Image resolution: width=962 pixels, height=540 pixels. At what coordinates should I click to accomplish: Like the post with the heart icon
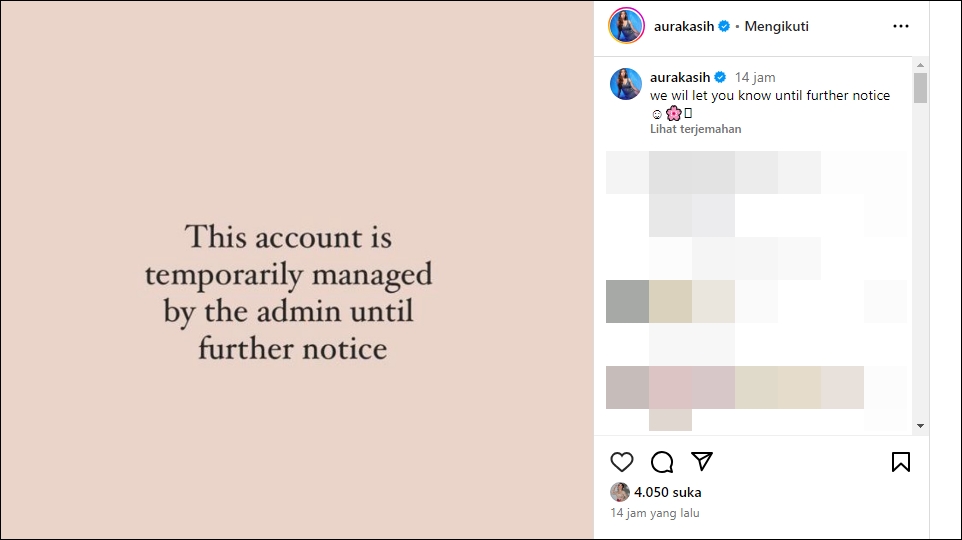(622, 462)
